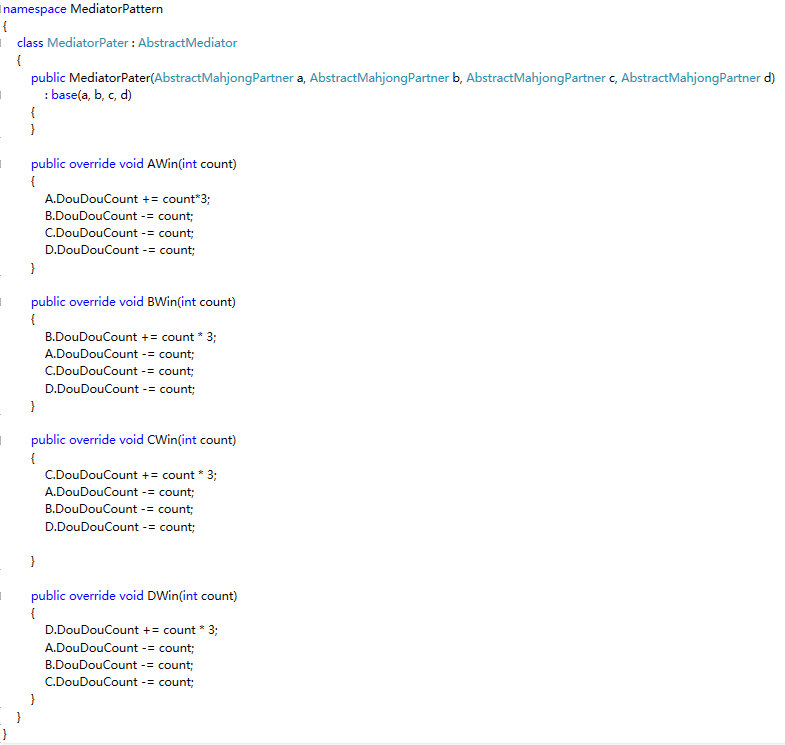Click the 'AWin(int count)' method name
The height and width of the screenshot is (745, 785).
tap(192, 164)
